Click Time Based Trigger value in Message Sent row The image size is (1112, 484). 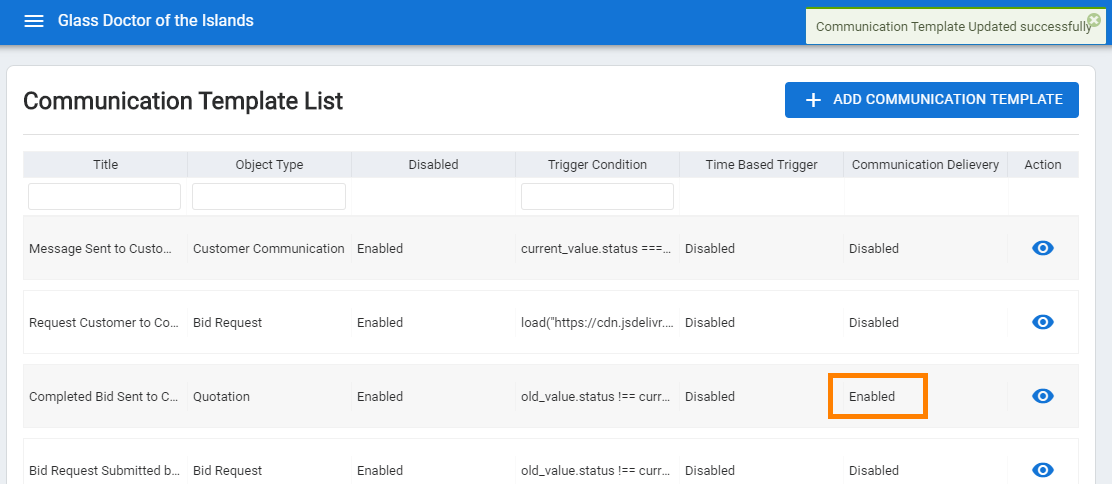click(710, 248)
